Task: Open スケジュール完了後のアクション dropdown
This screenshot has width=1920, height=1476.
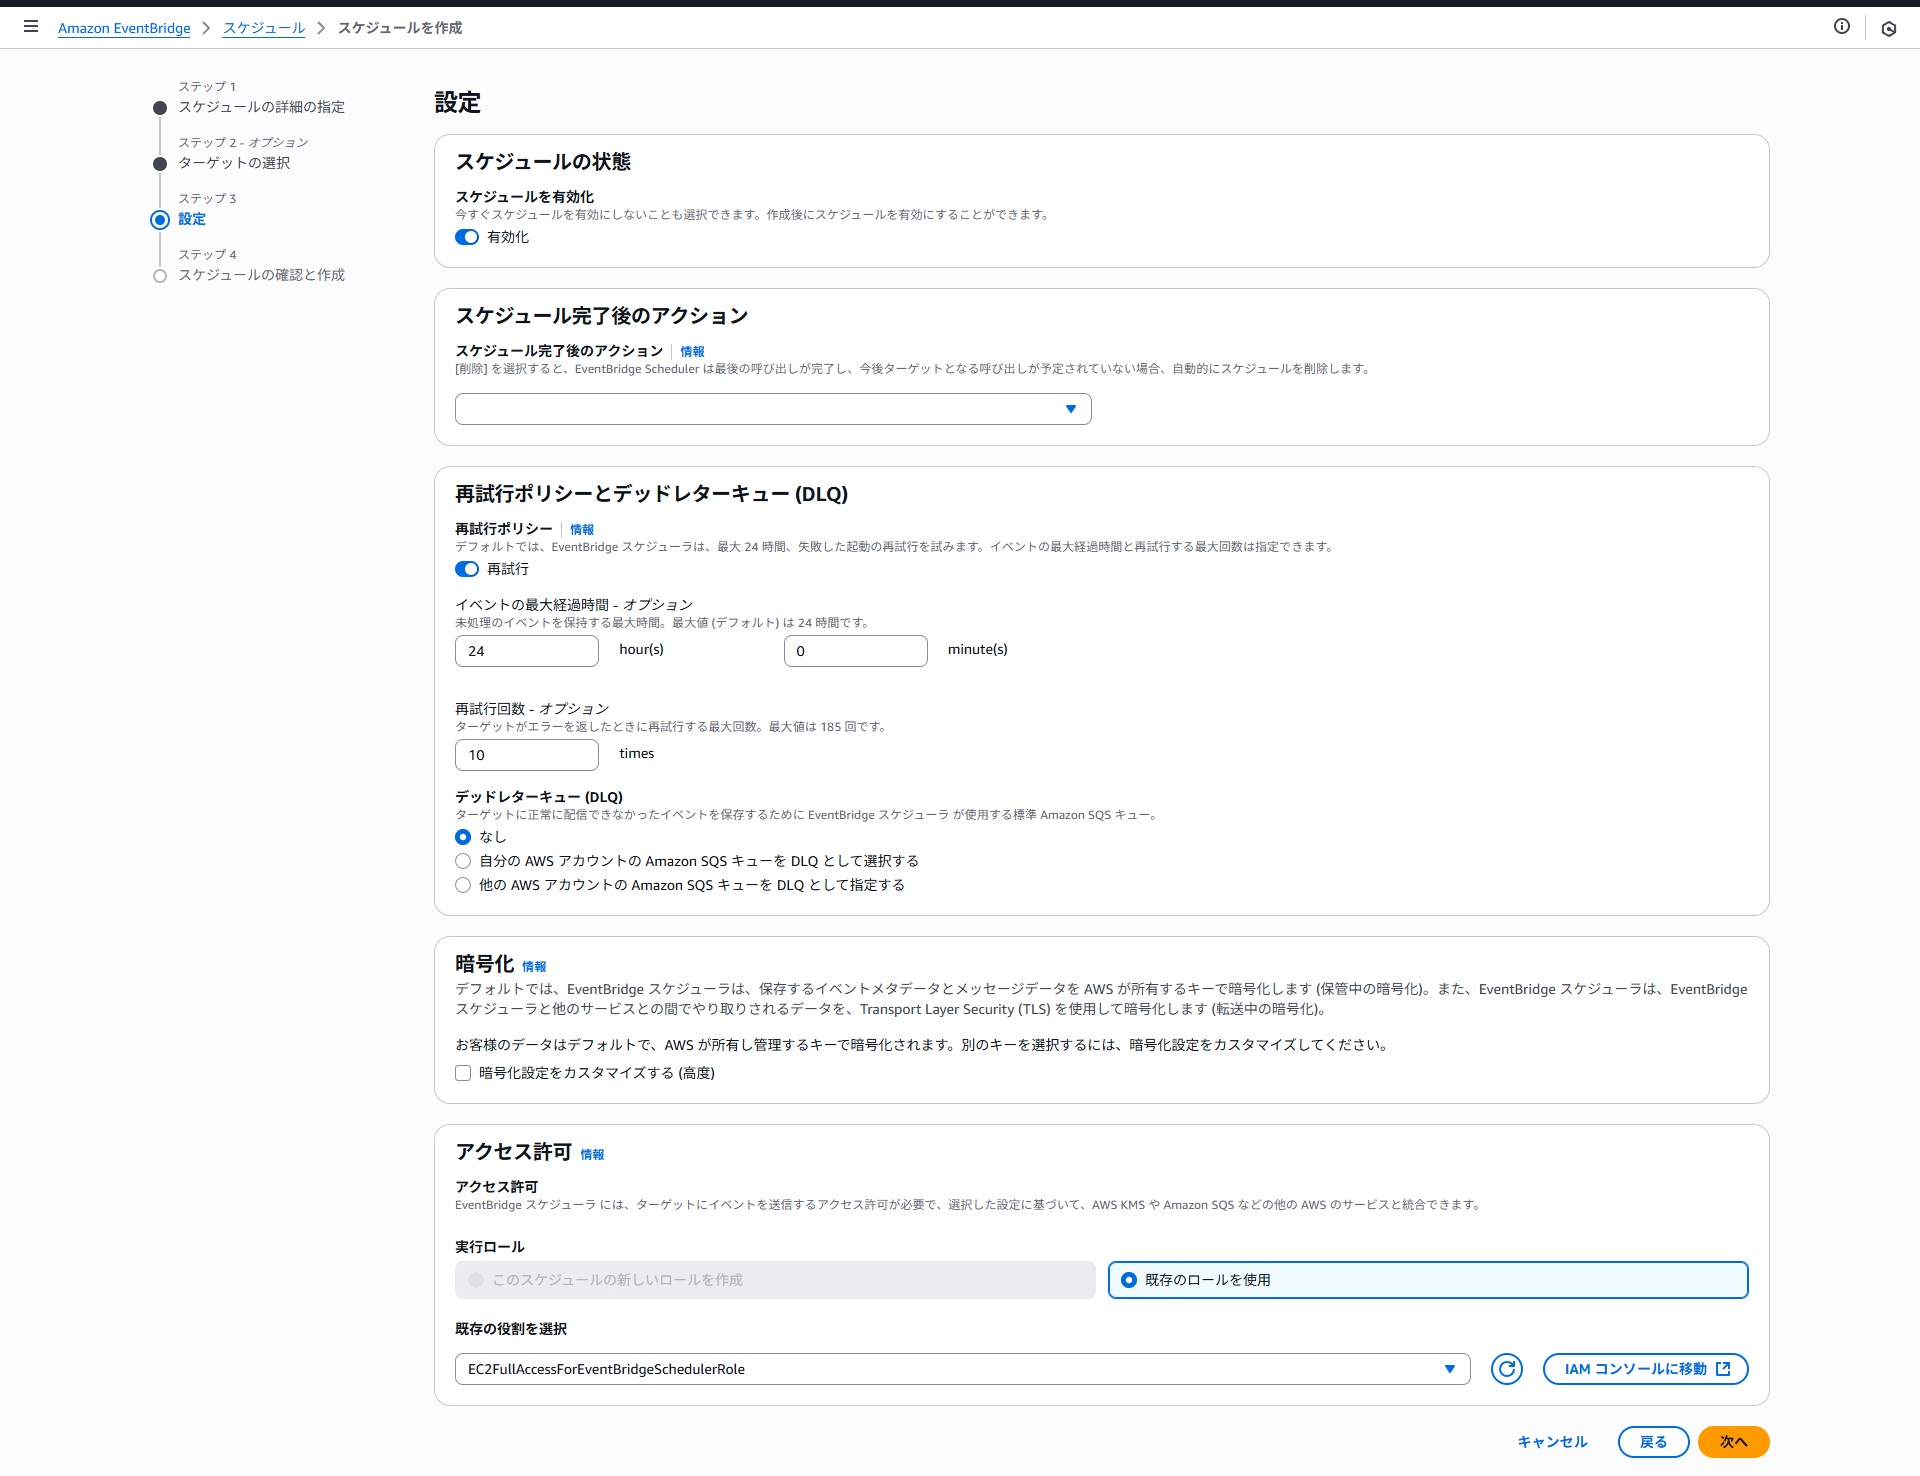Action: [772, 409]
